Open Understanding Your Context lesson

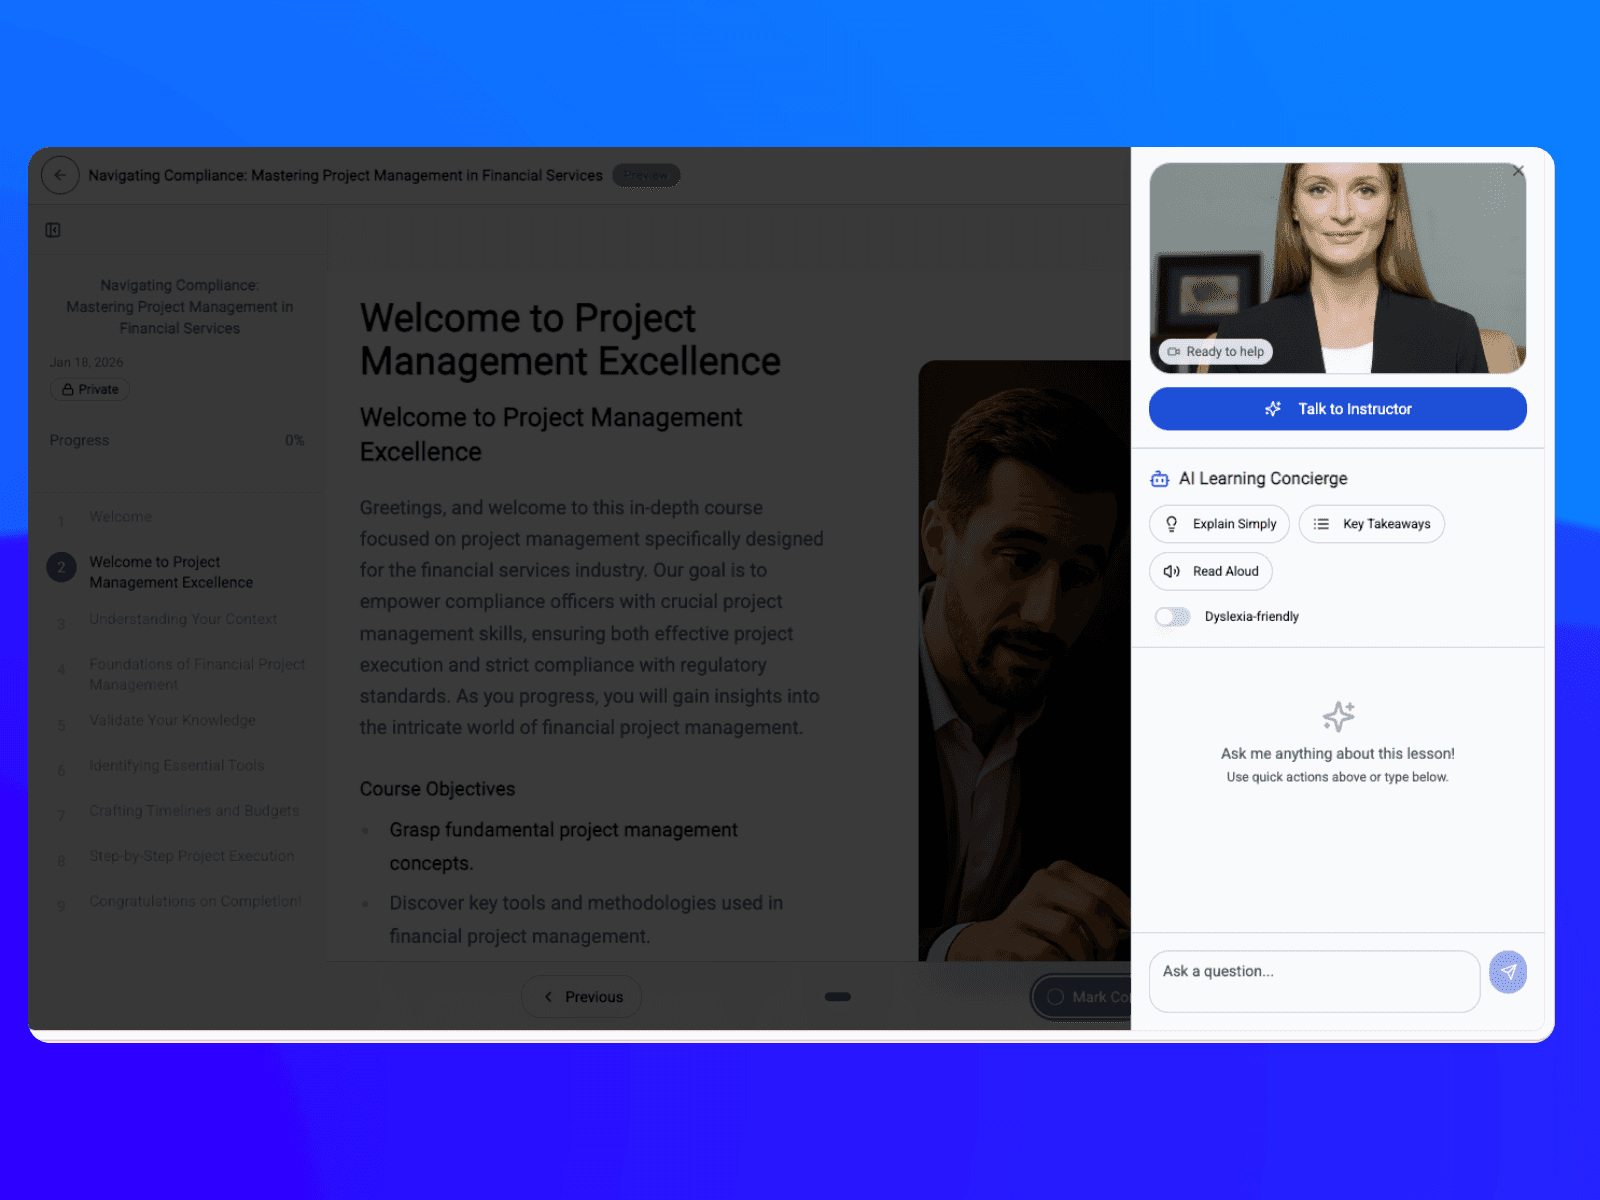183,619
